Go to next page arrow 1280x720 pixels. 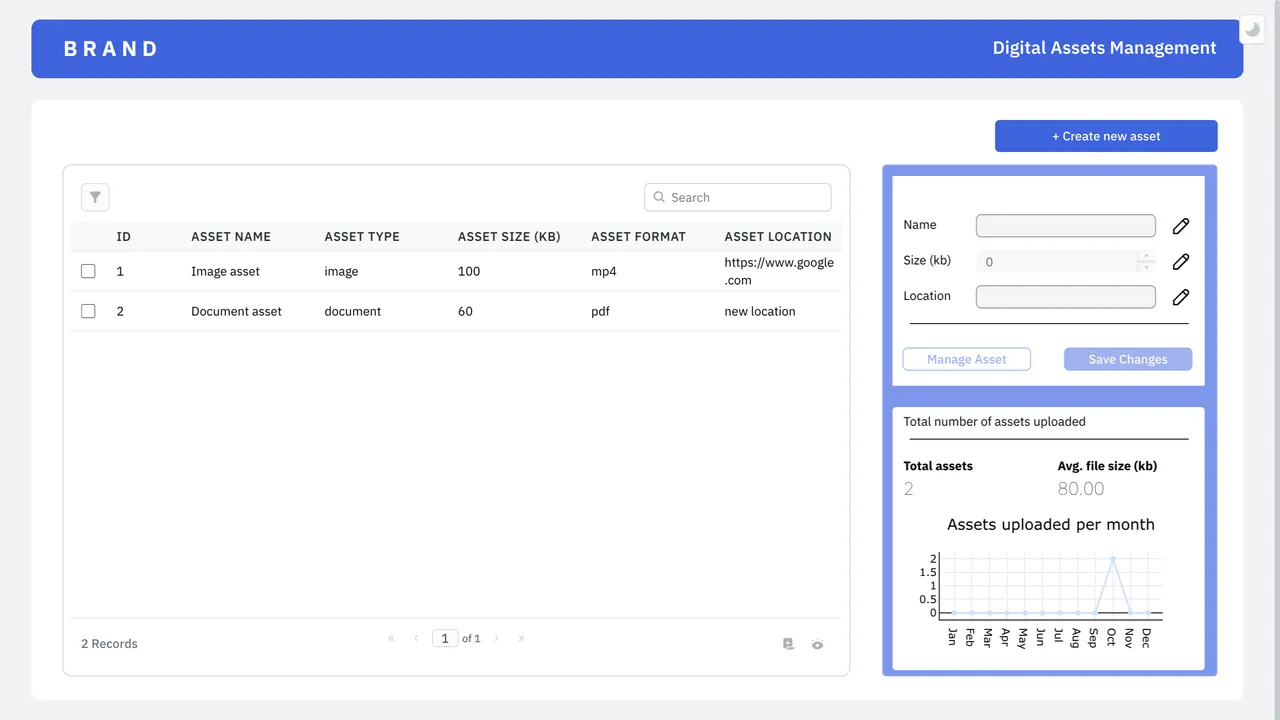pos(496,638)
